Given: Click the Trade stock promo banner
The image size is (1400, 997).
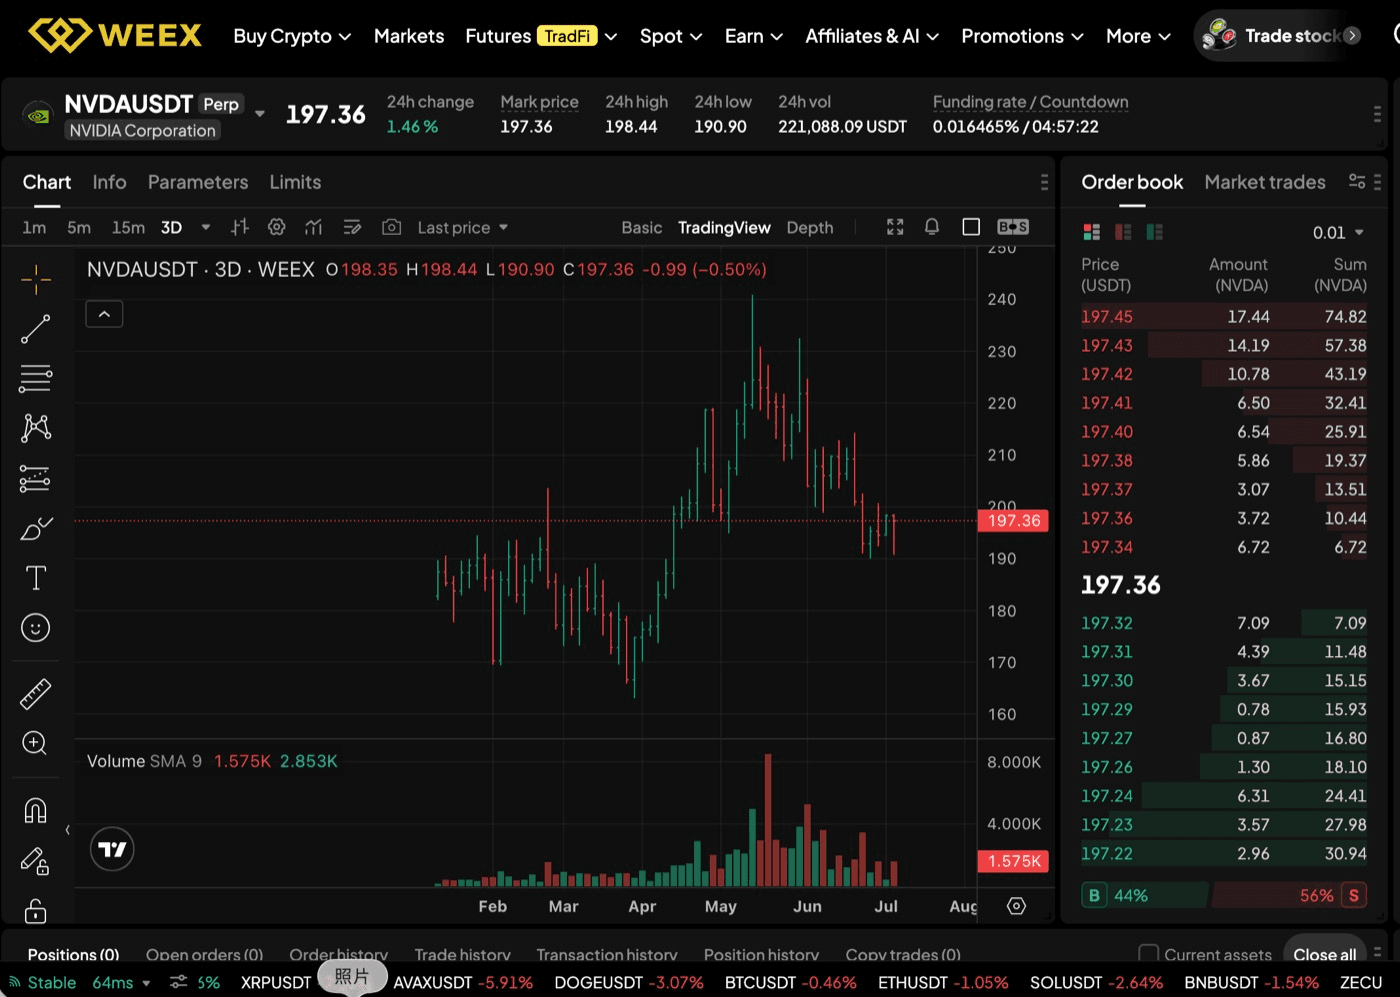Looking at the screenshot, I should (1280, 36).
